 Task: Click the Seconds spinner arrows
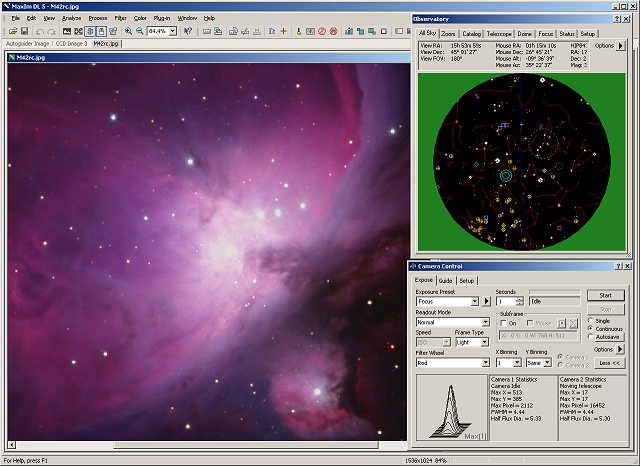[519, 301]
